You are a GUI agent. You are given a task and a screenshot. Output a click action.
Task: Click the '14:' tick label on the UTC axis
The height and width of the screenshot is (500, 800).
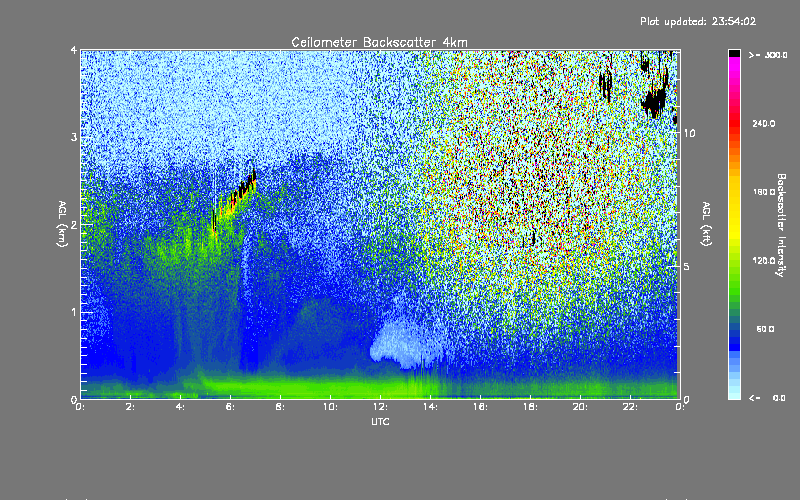(430, 407)
